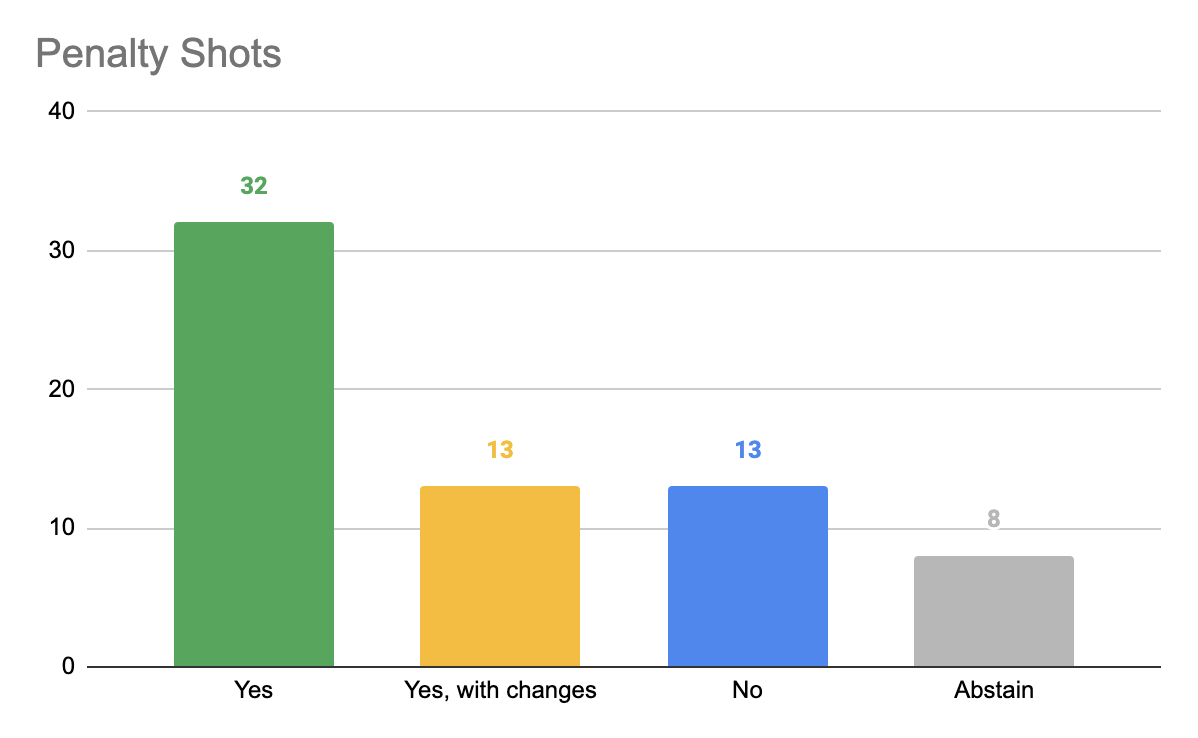This screenshot has height=738, width=1198.
Task: Click the No axis label
Action: point(747,690)
